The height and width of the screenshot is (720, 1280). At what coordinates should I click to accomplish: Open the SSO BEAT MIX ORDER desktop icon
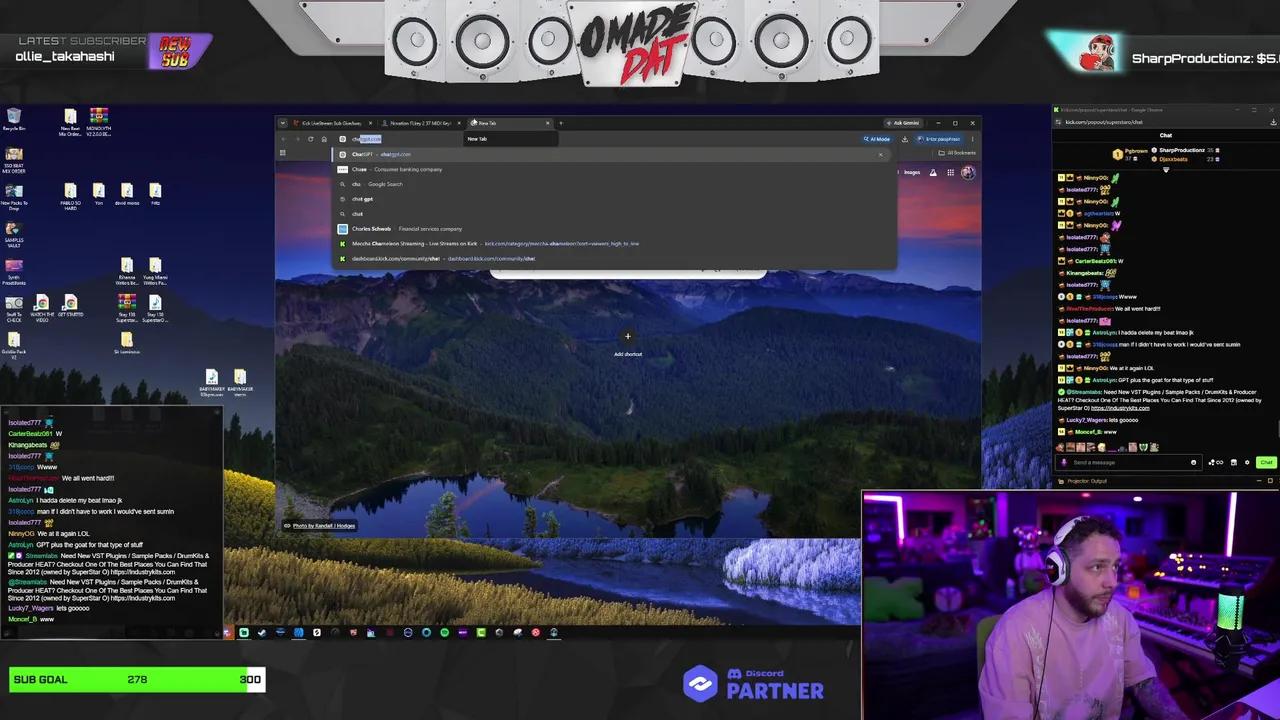pyautogui.click(x=14, y=159)
